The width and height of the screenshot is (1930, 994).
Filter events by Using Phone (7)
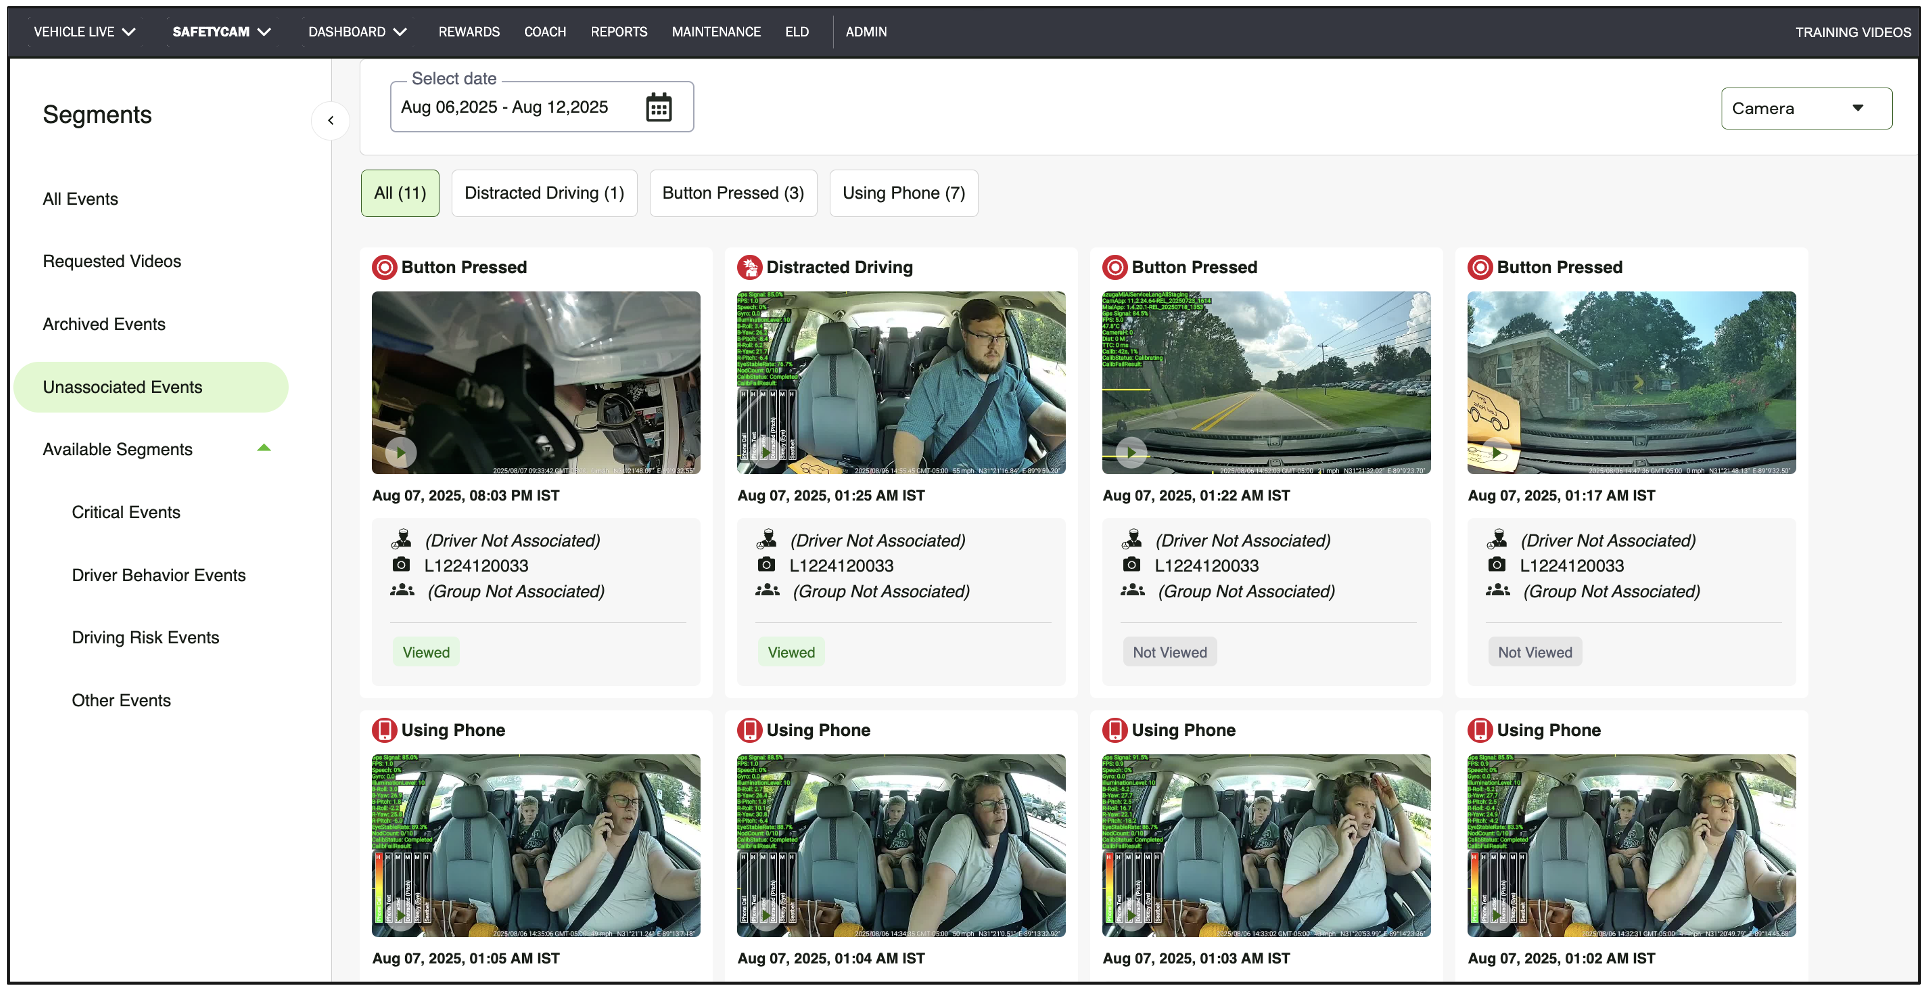[x=903, y=193]
